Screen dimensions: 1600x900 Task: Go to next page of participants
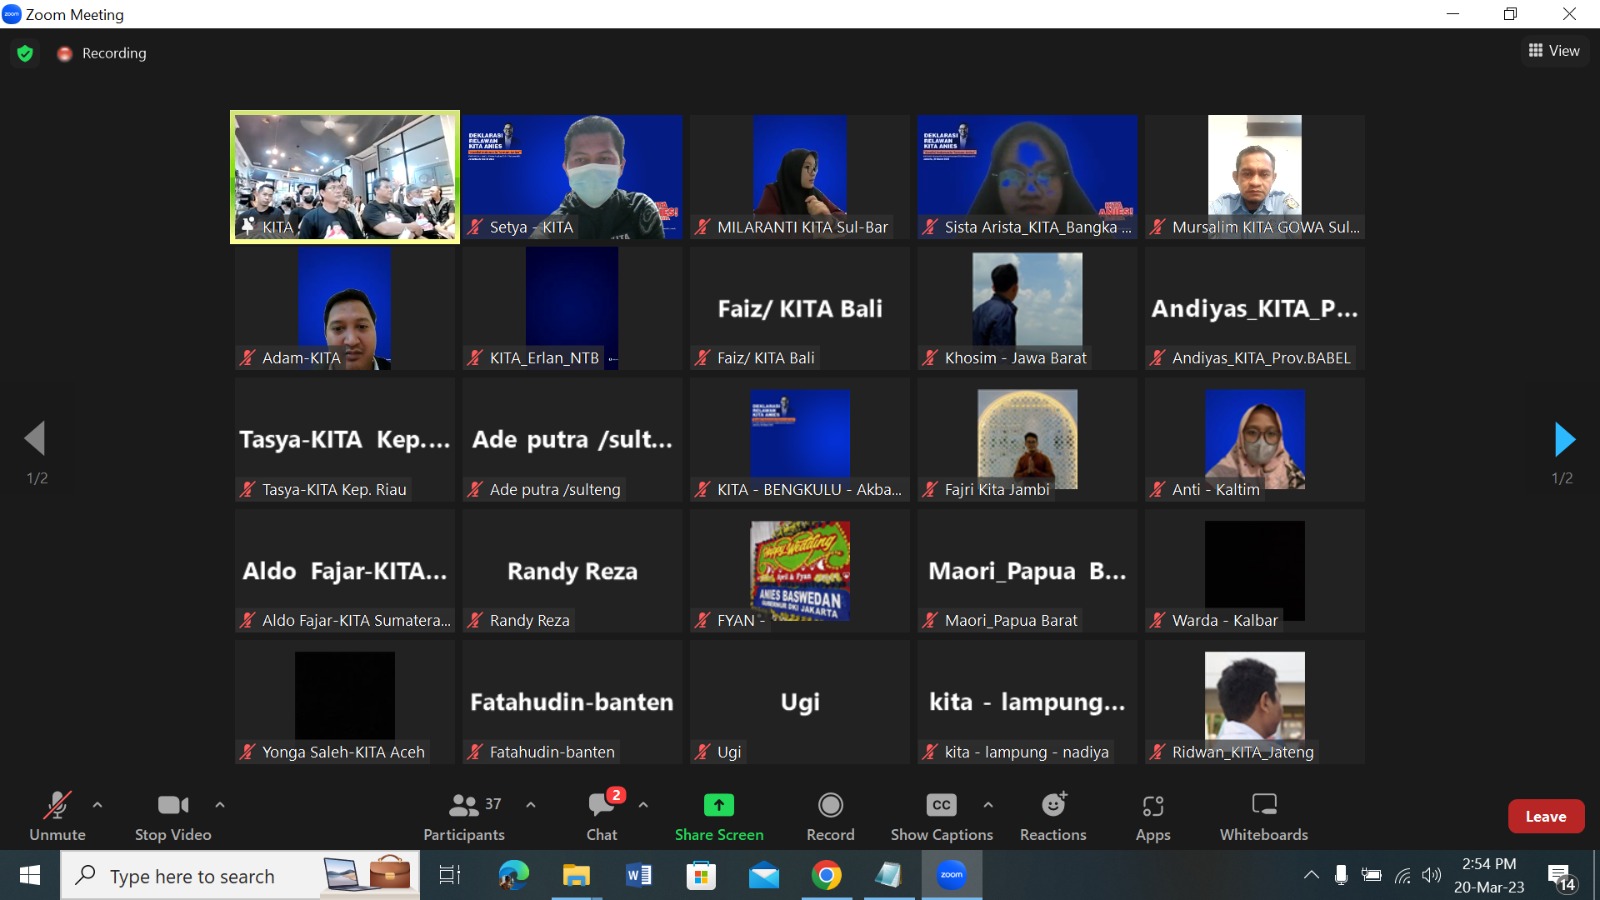(1564, 439)
